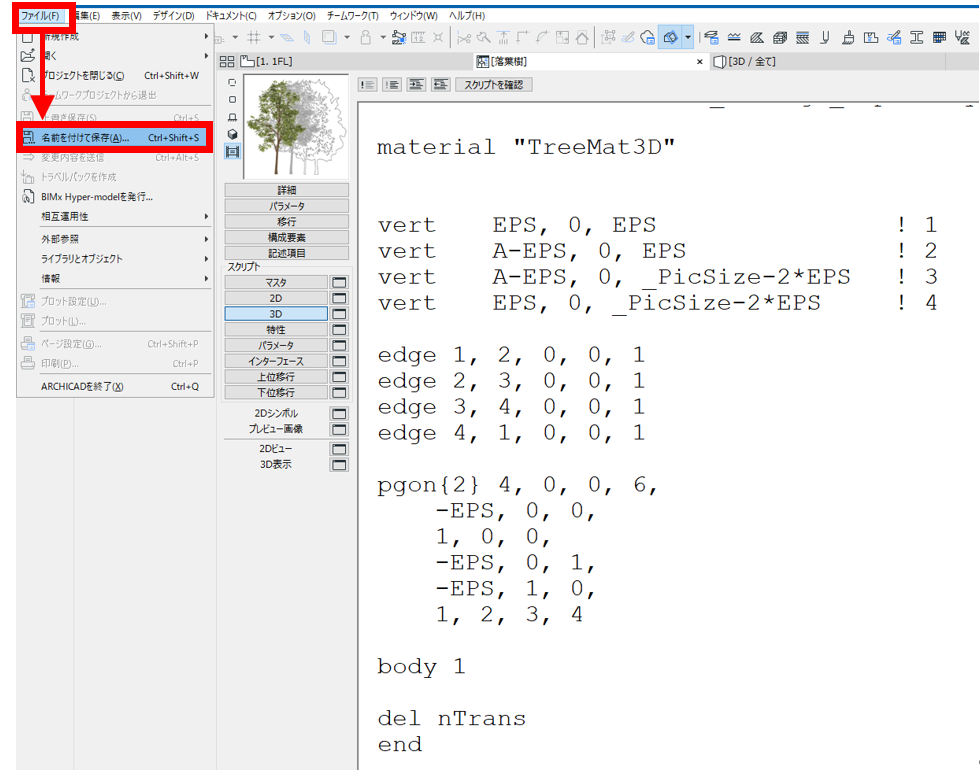Click the 詳細 button
This screenshot has height=774, width=980.
[286, 190]
